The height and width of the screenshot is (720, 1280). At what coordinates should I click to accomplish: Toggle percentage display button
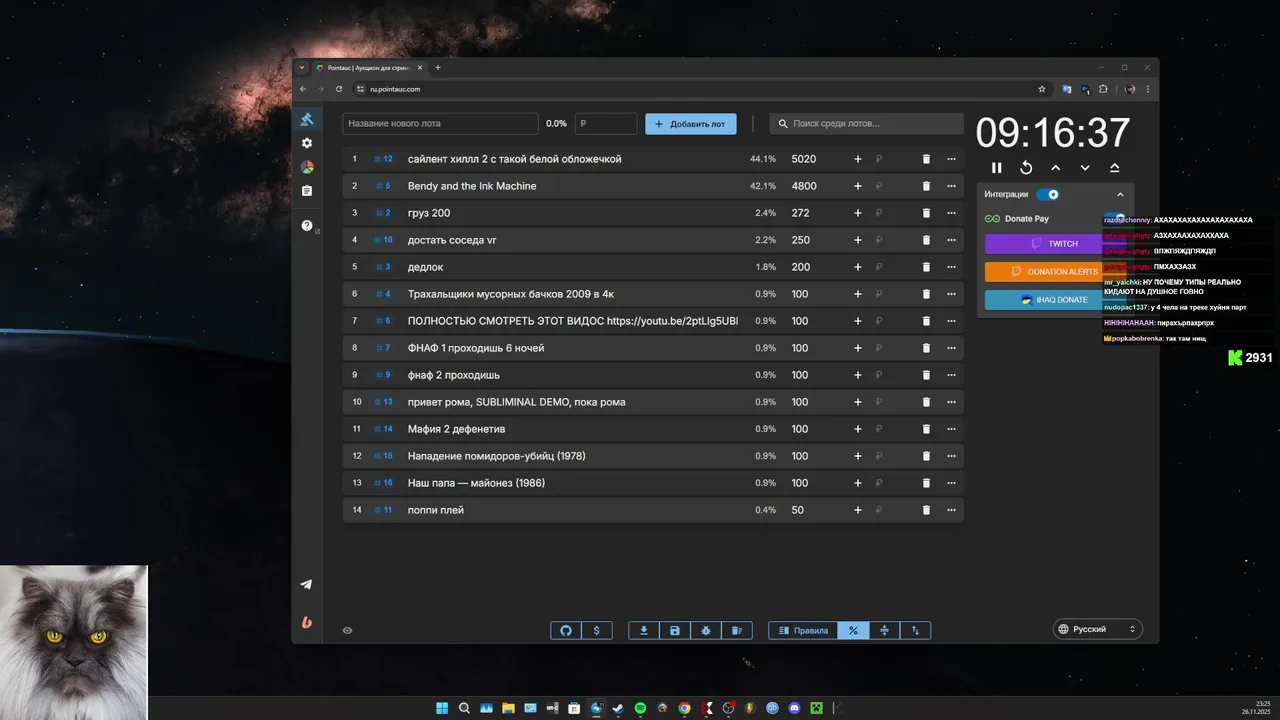[x=853, y=630]
